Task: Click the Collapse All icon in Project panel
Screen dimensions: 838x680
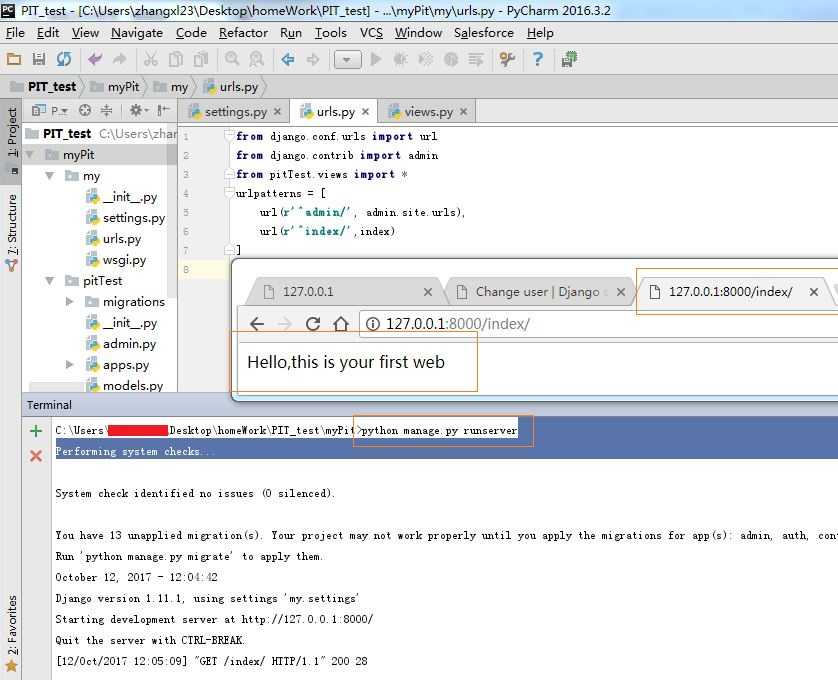Action: coord(107,111)
